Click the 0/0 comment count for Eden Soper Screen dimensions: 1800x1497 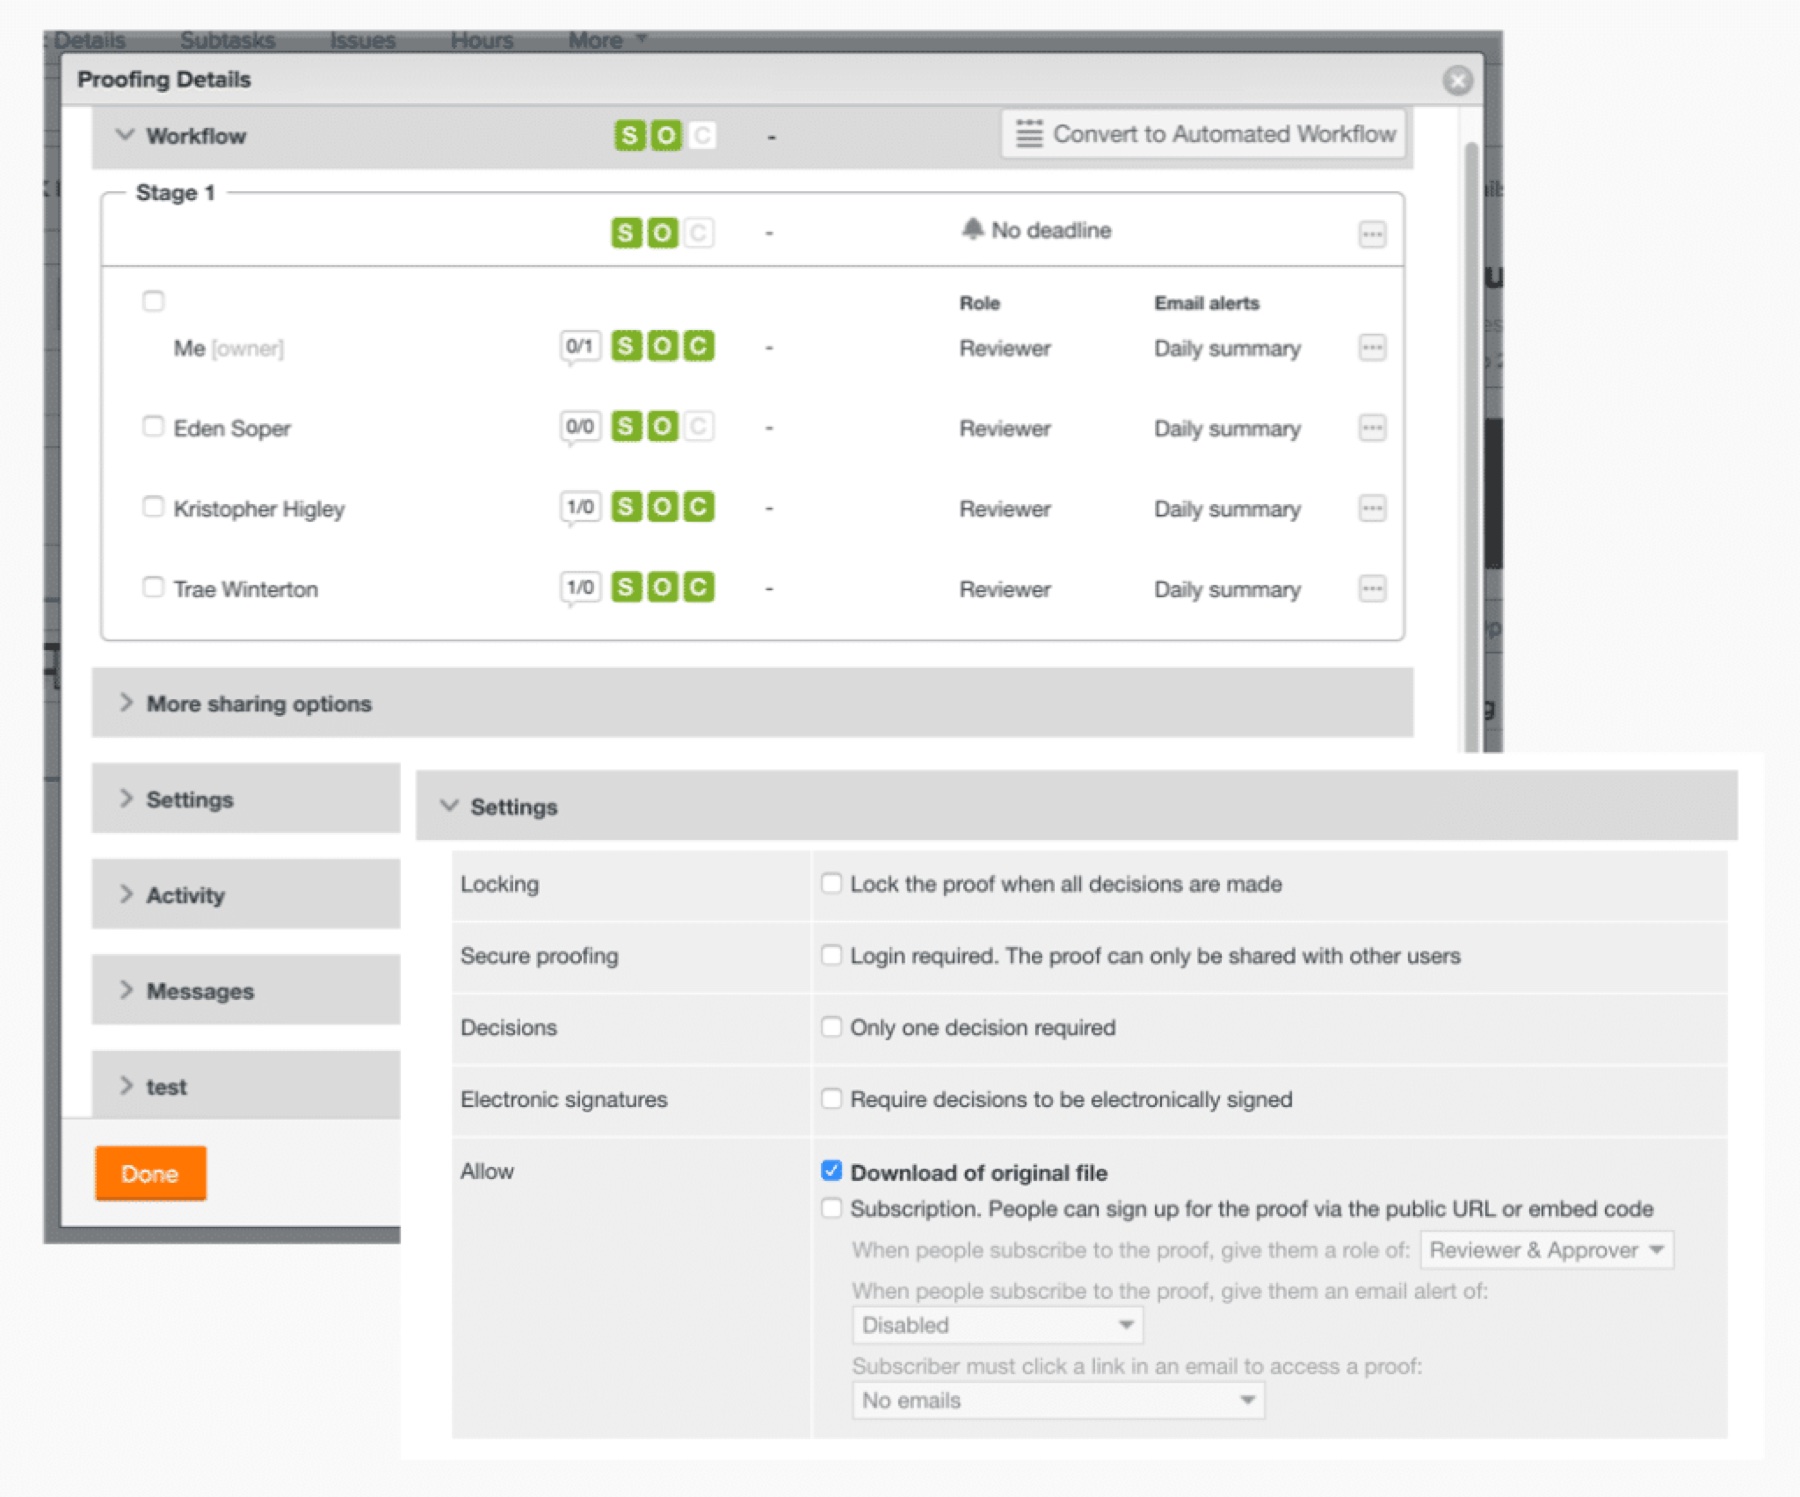(580, 427)
